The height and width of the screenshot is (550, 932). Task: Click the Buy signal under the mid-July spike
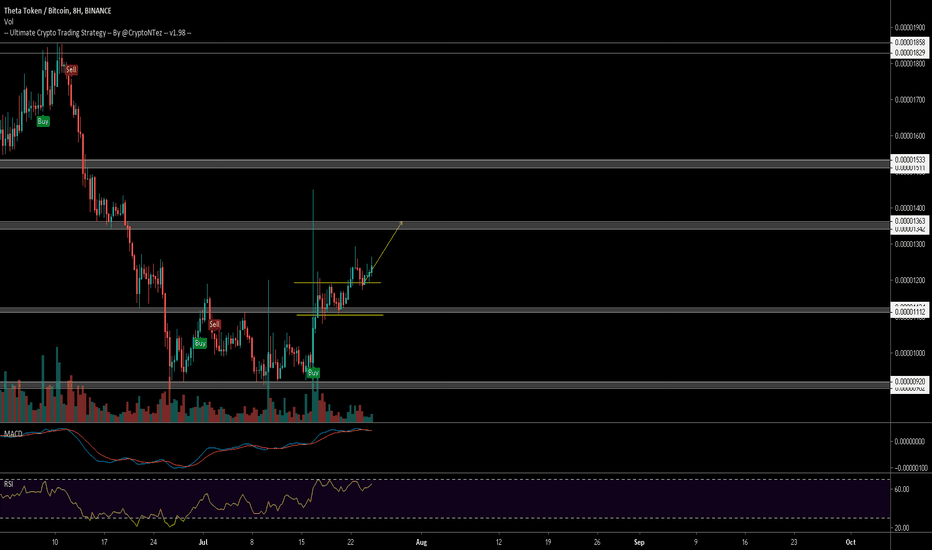[313, 373]
